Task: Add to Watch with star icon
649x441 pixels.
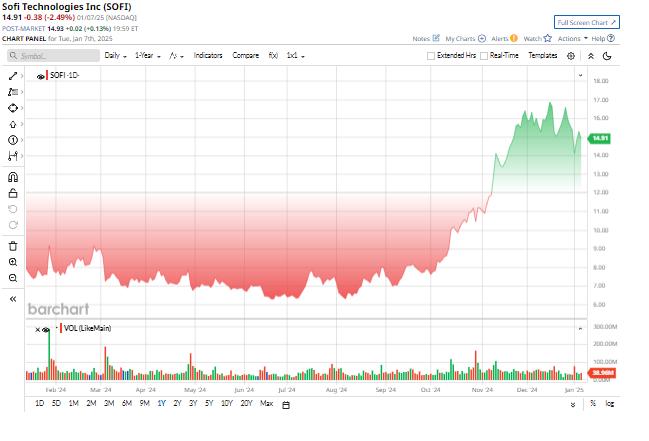Action: point(548,38)
